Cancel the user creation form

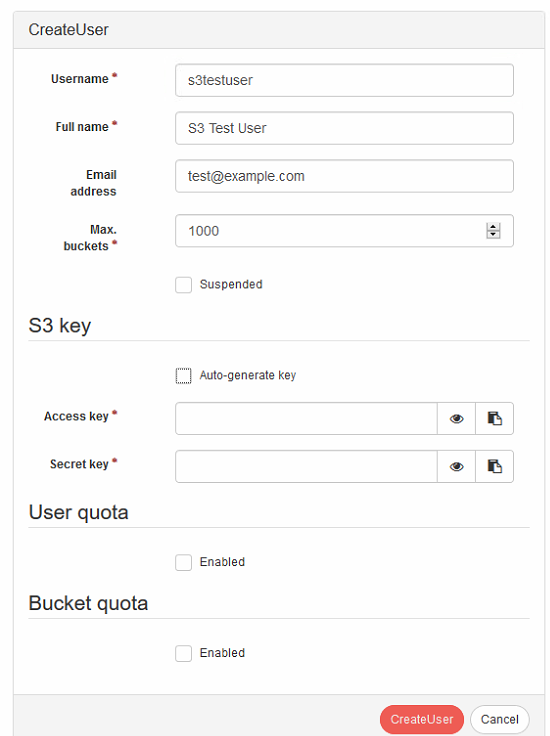[x=500, y=719]
